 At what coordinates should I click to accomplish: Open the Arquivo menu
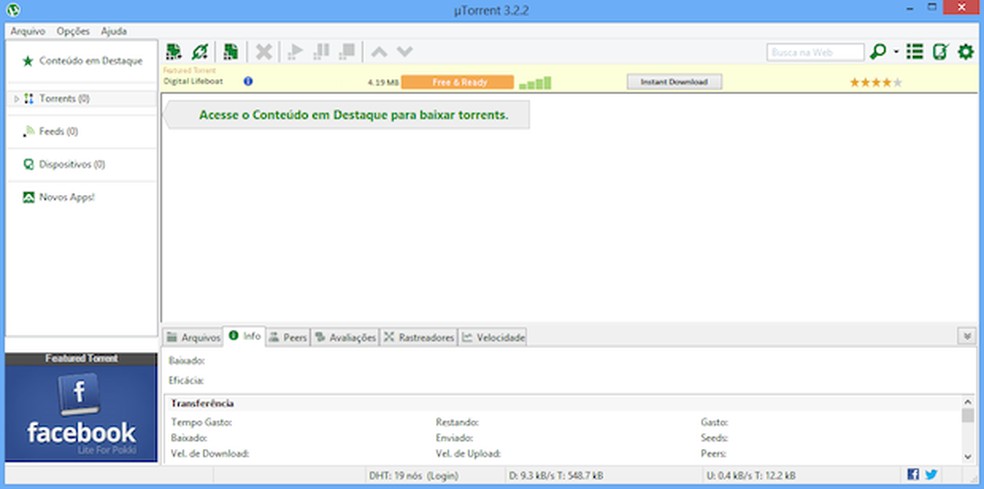click(28, 31)
